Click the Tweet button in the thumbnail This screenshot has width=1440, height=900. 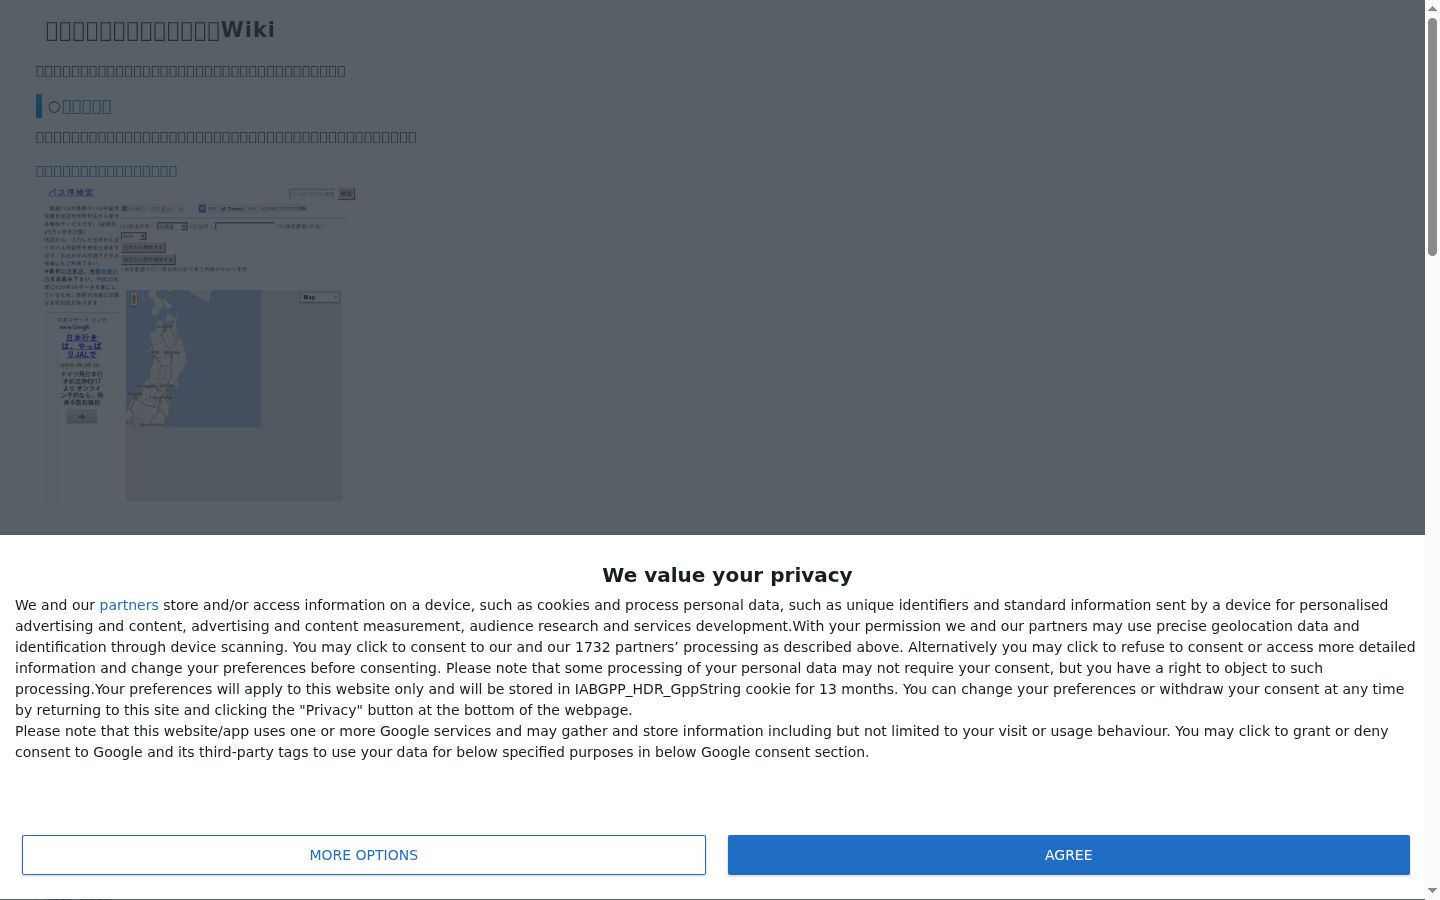232,209
